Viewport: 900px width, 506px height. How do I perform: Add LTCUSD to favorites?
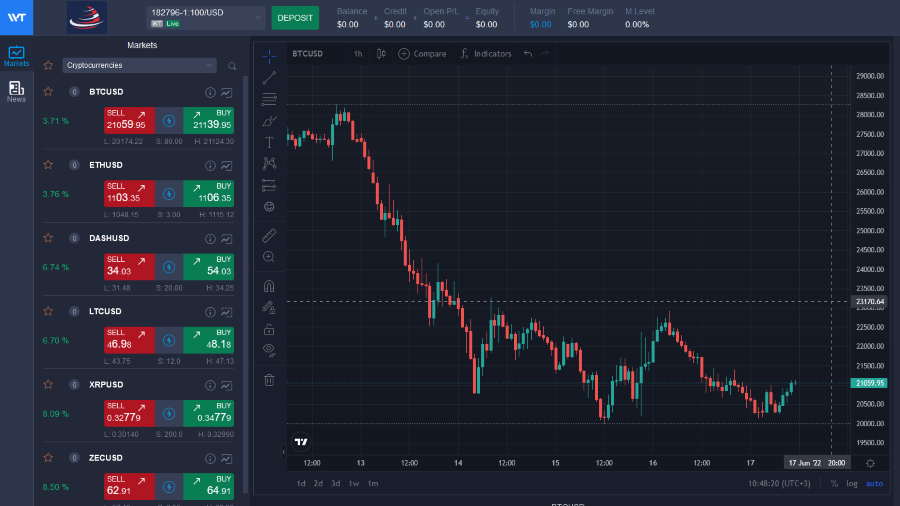[48, 312]
